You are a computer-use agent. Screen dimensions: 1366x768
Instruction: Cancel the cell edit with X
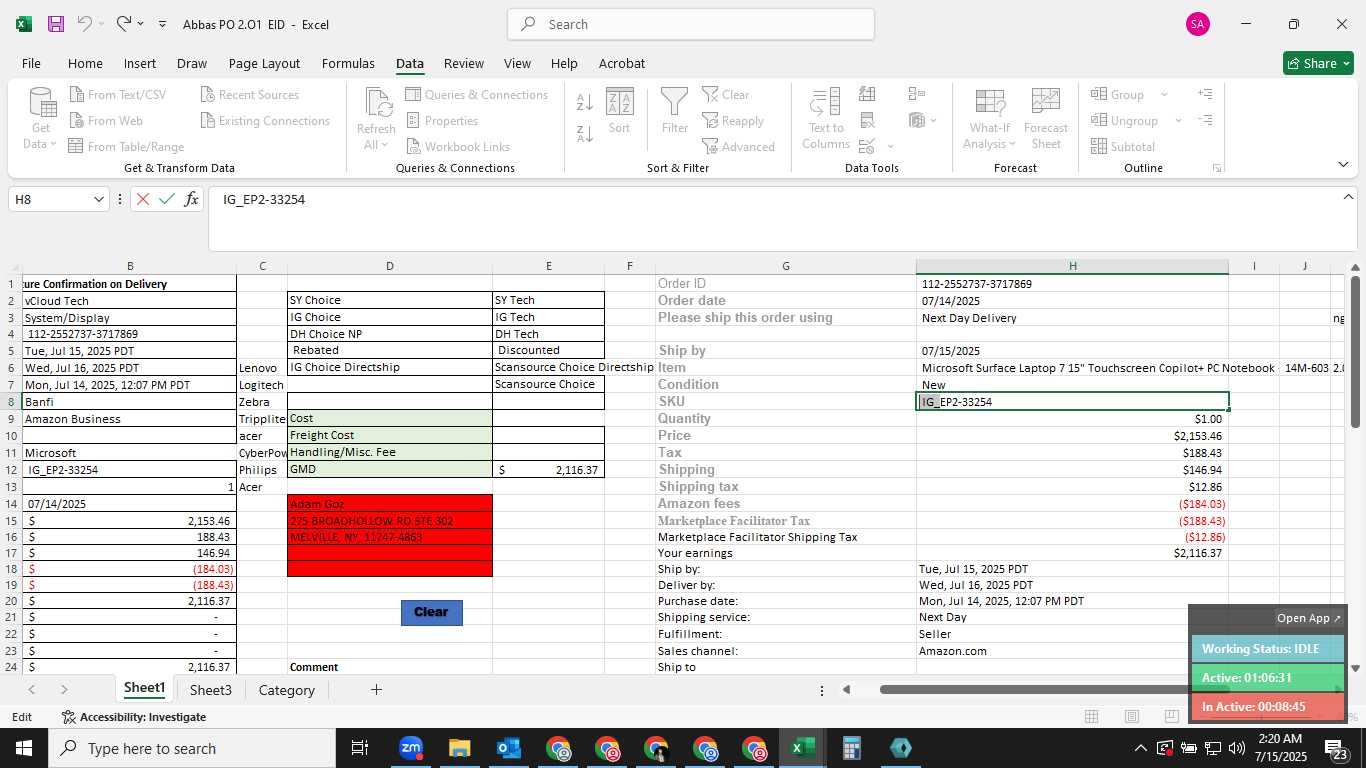pos(143,199)
